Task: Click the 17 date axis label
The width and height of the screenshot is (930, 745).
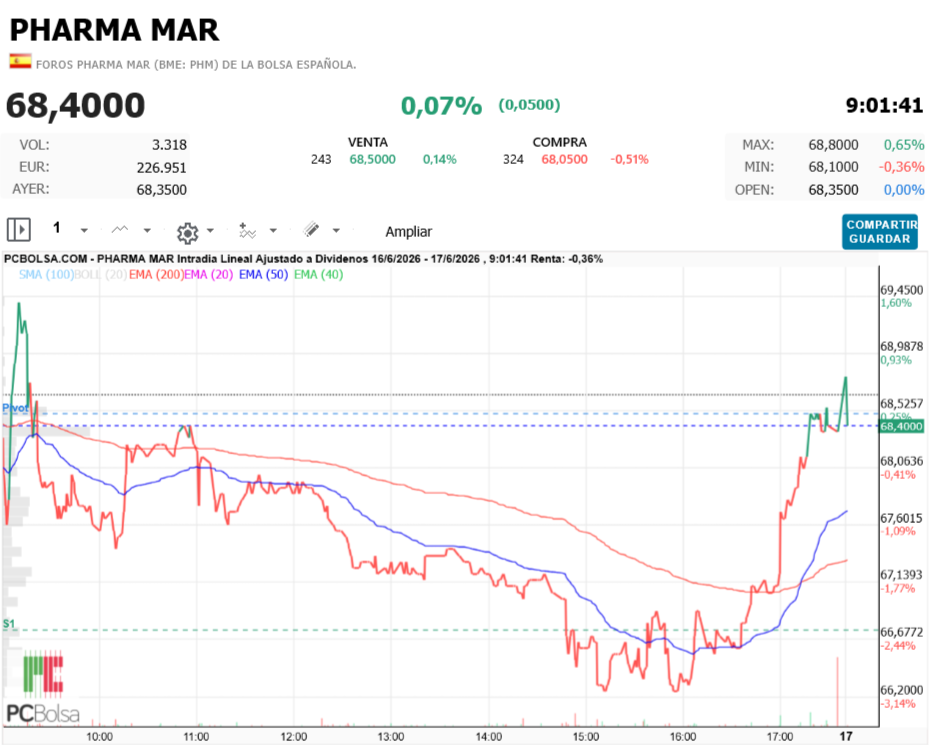Action: pyautogui.click(x=846, y=736)
